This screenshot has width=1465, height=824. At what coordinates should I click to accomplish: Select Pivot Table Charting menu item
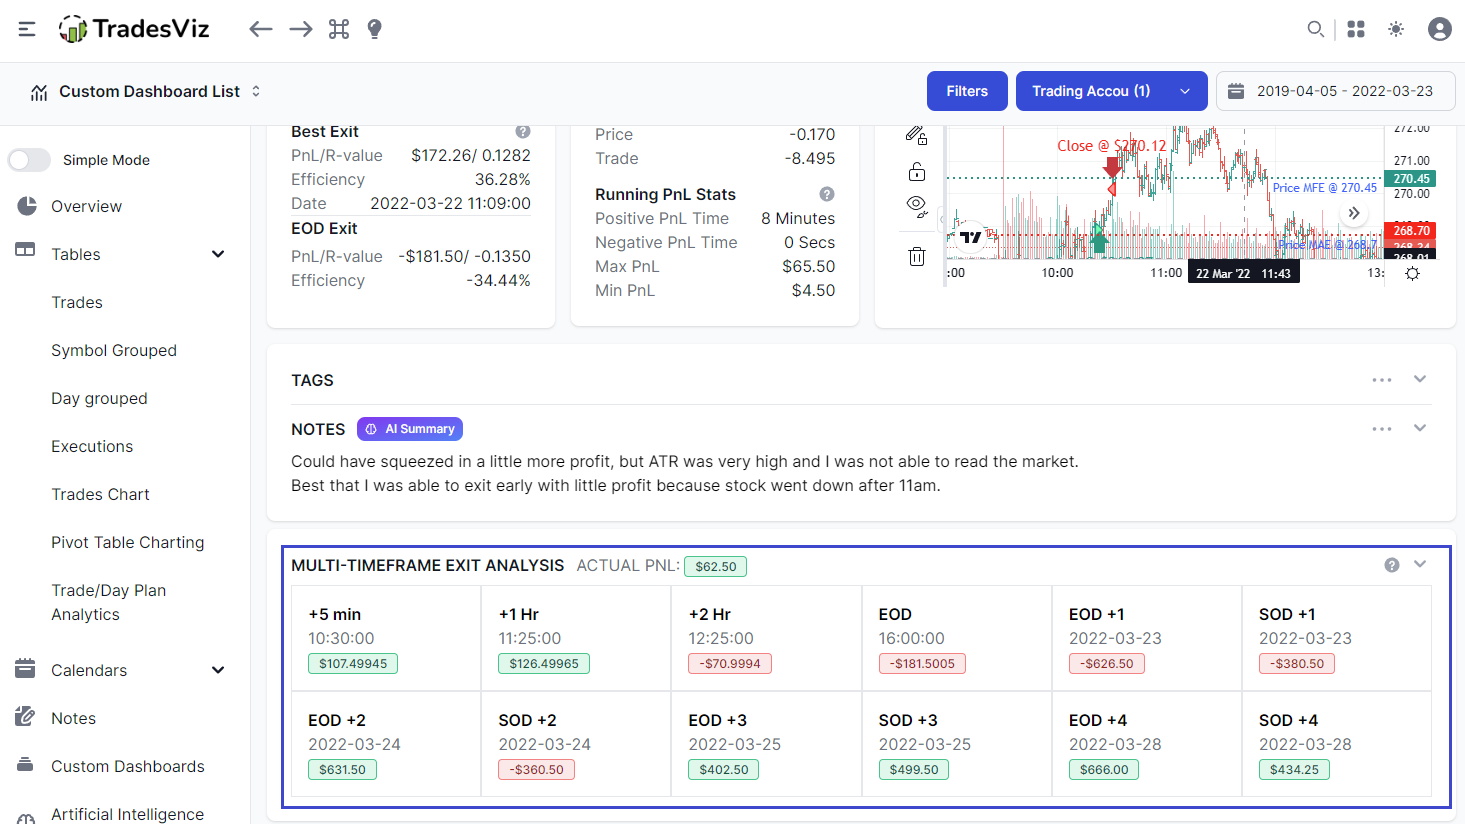click(128, 542)
